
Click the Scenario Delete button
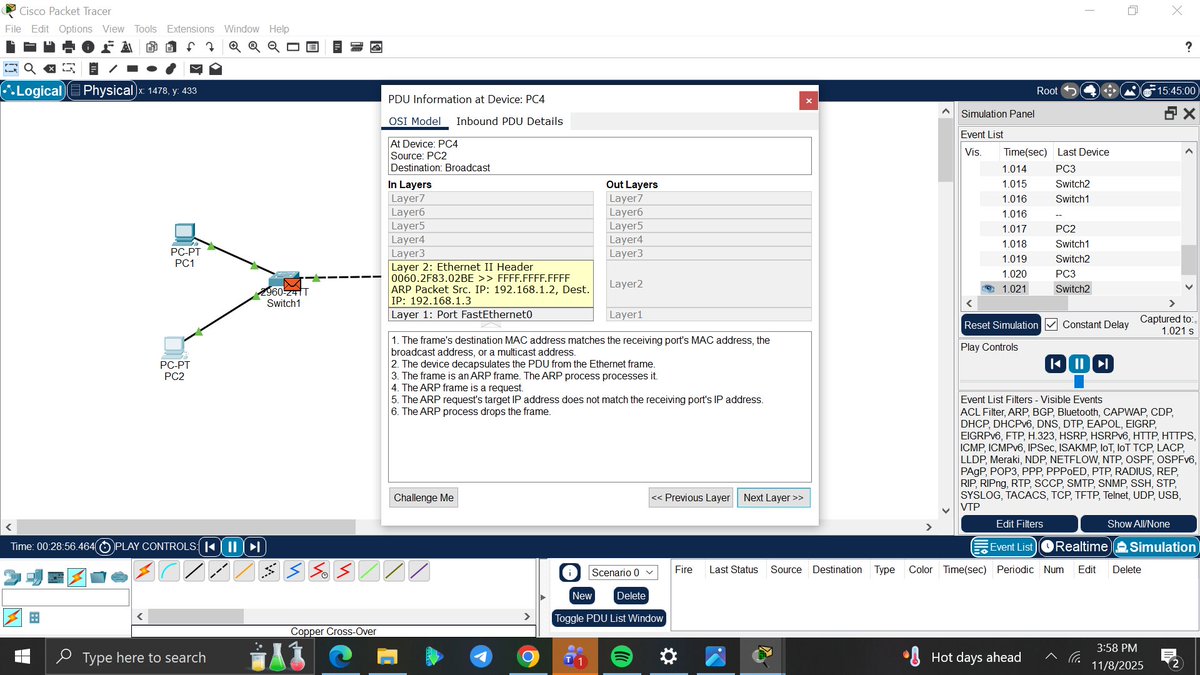coord(631,595)
